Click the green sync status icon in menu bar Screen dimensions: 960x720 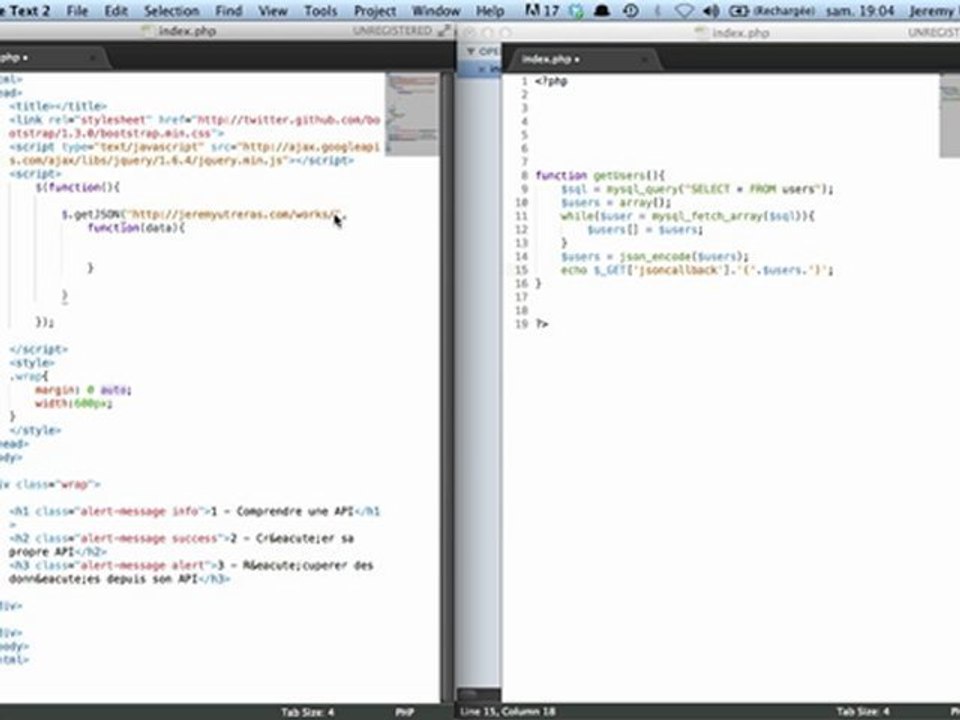[x=576, y=10]
